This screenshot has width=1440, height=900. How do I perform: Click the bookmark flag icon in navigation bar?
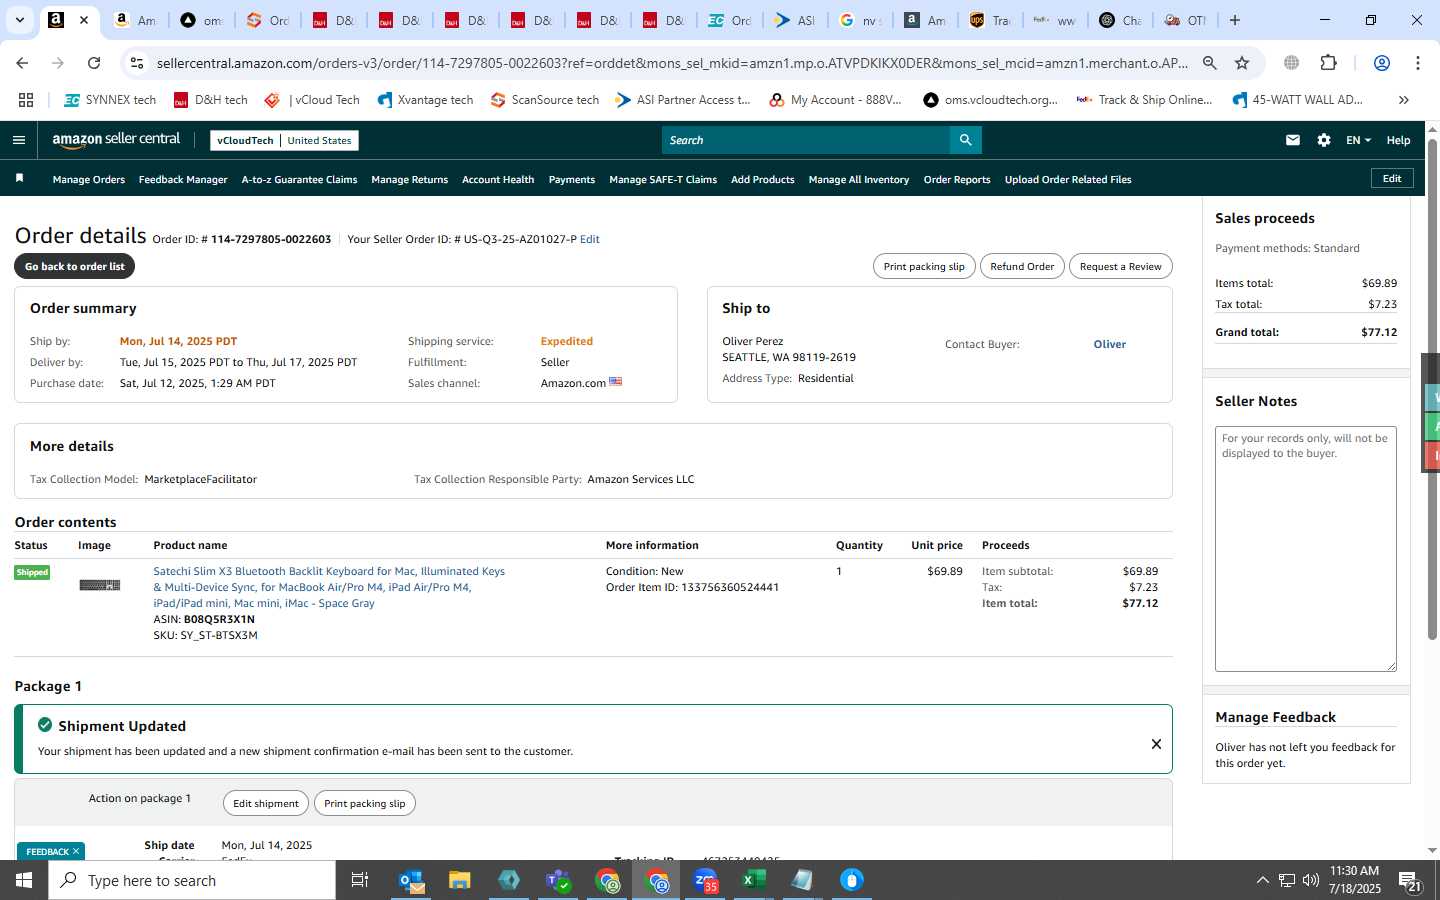(x=19, y=179)
